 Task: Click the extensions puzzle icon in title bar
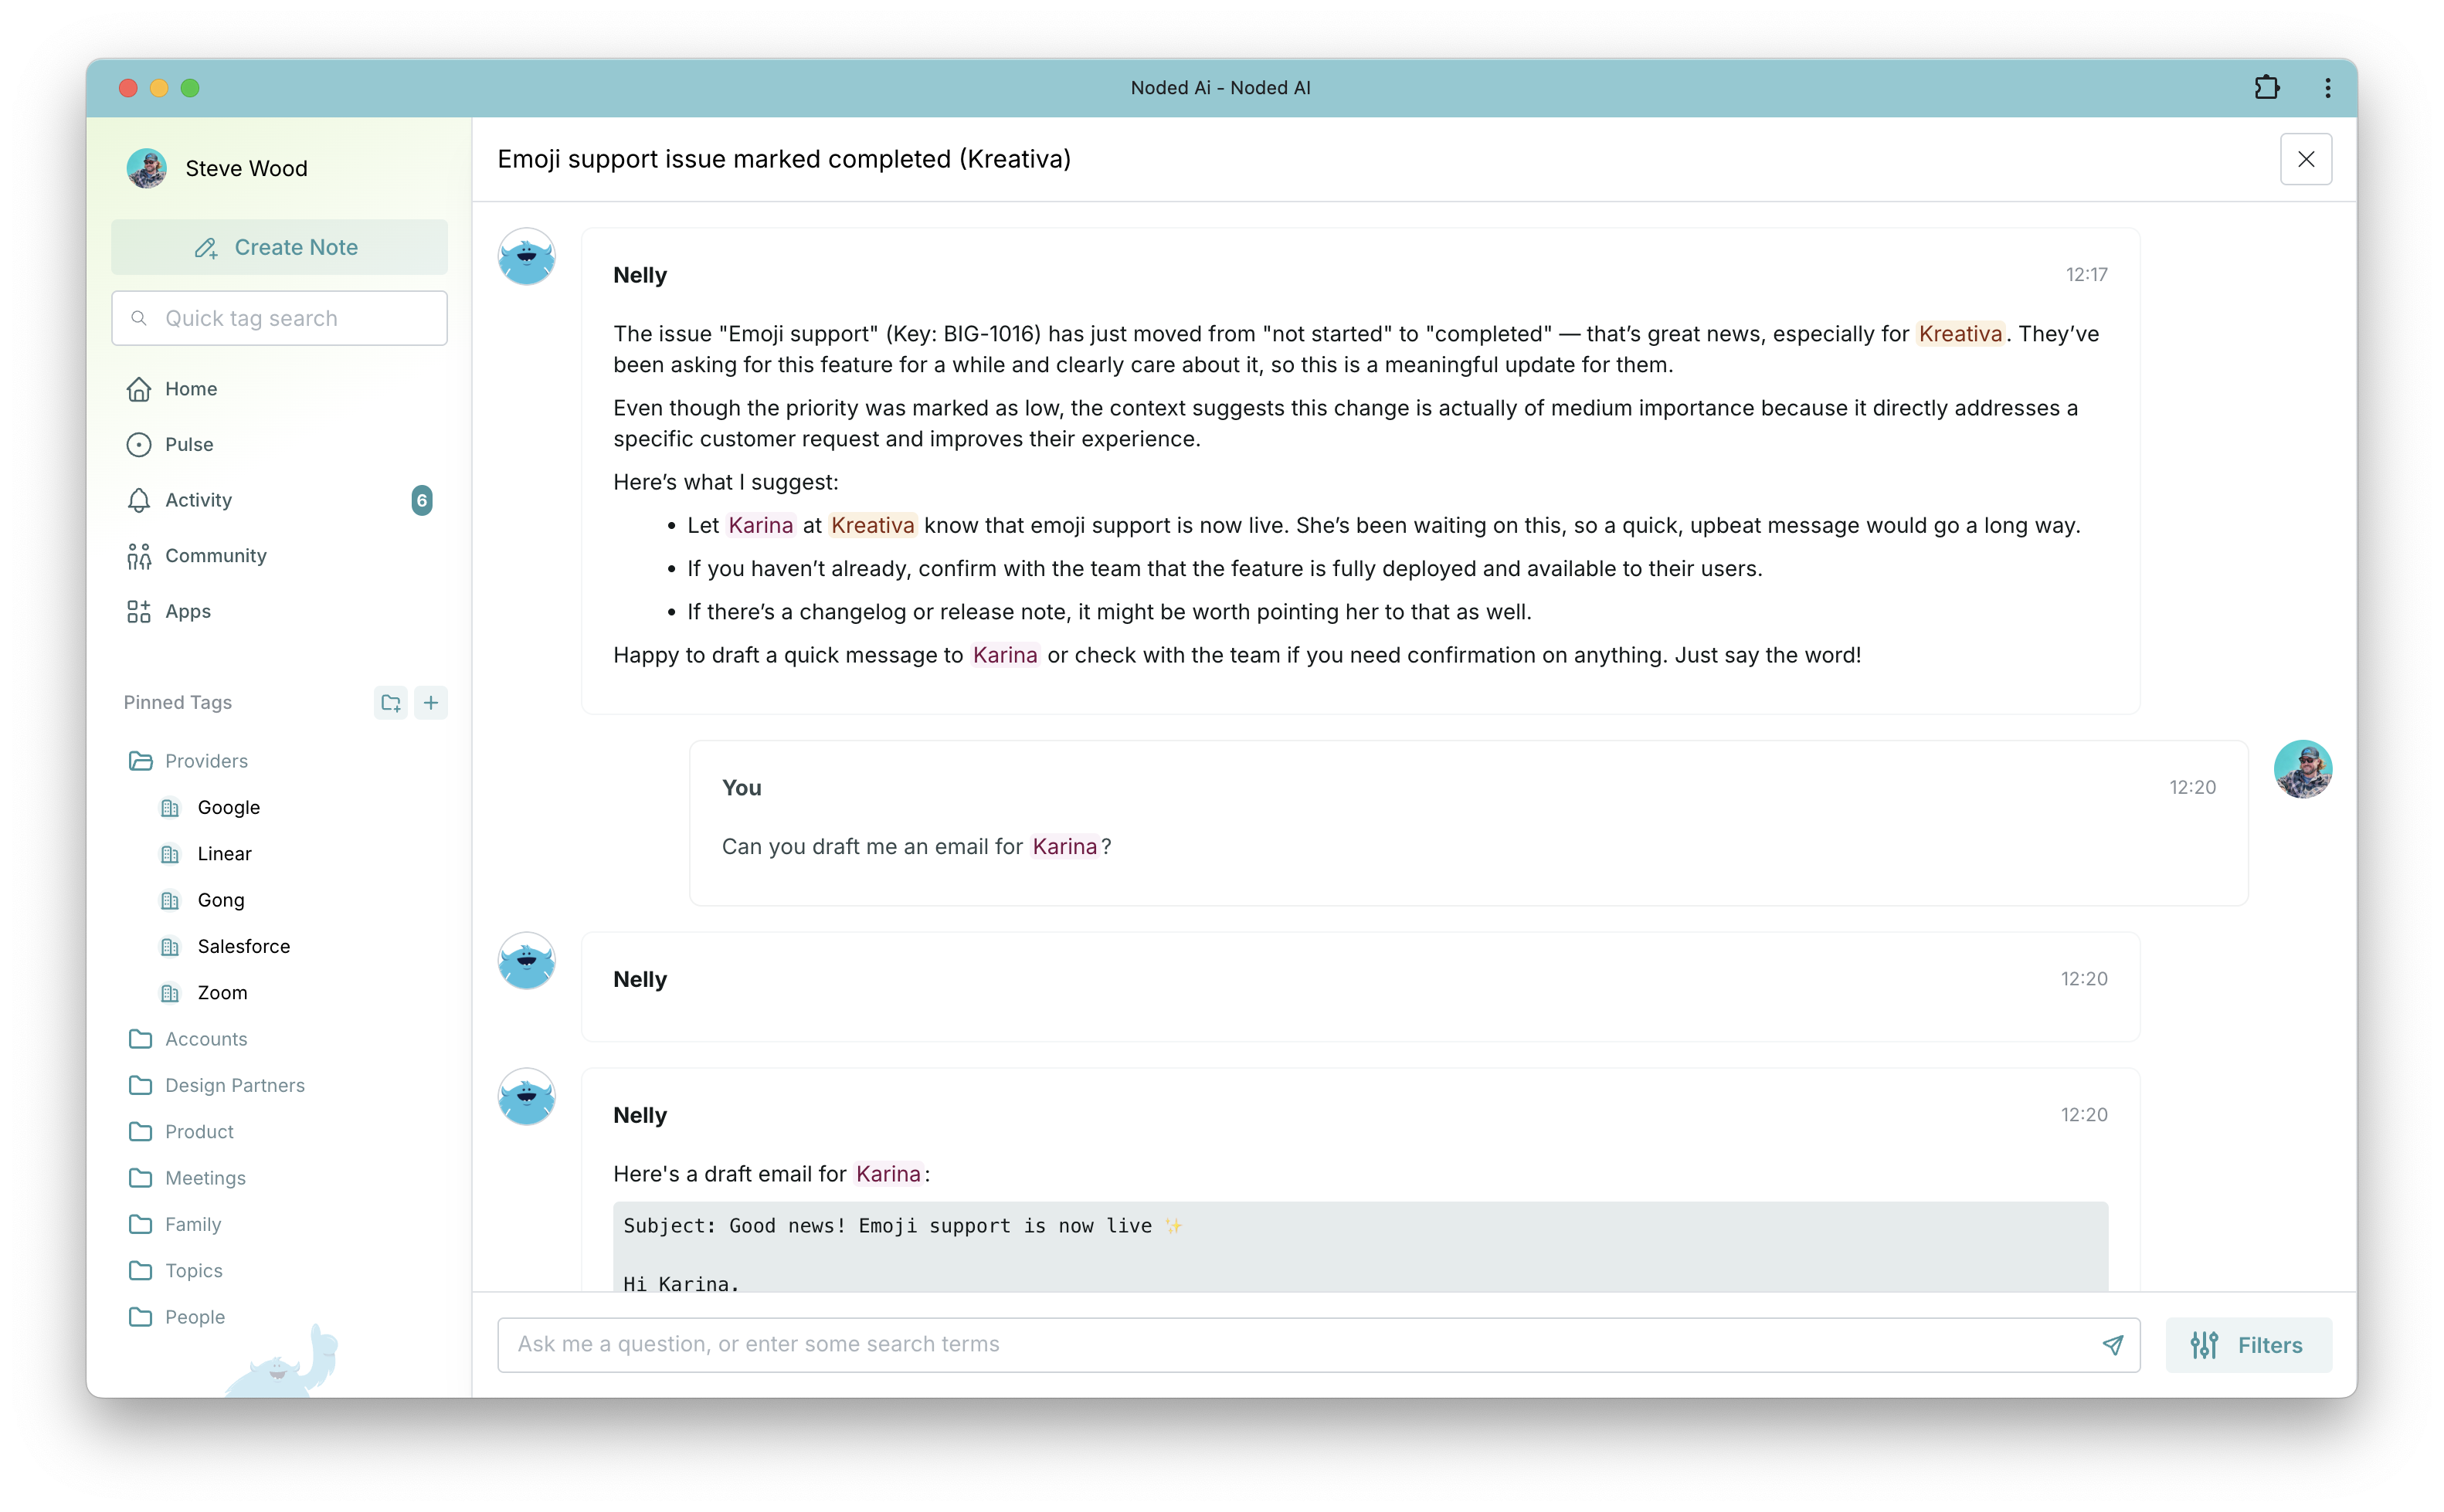(2266, 88)
